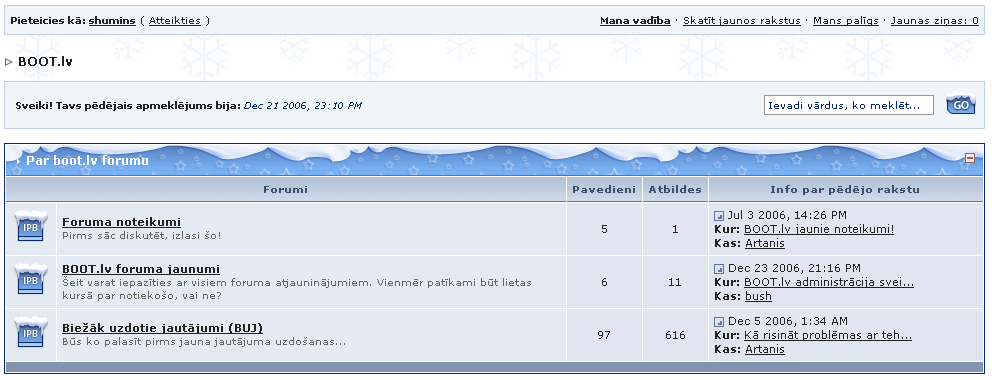
Task: Click the IPB icon beside Biežāk uzdotie jautājumi
Action: 31,331
